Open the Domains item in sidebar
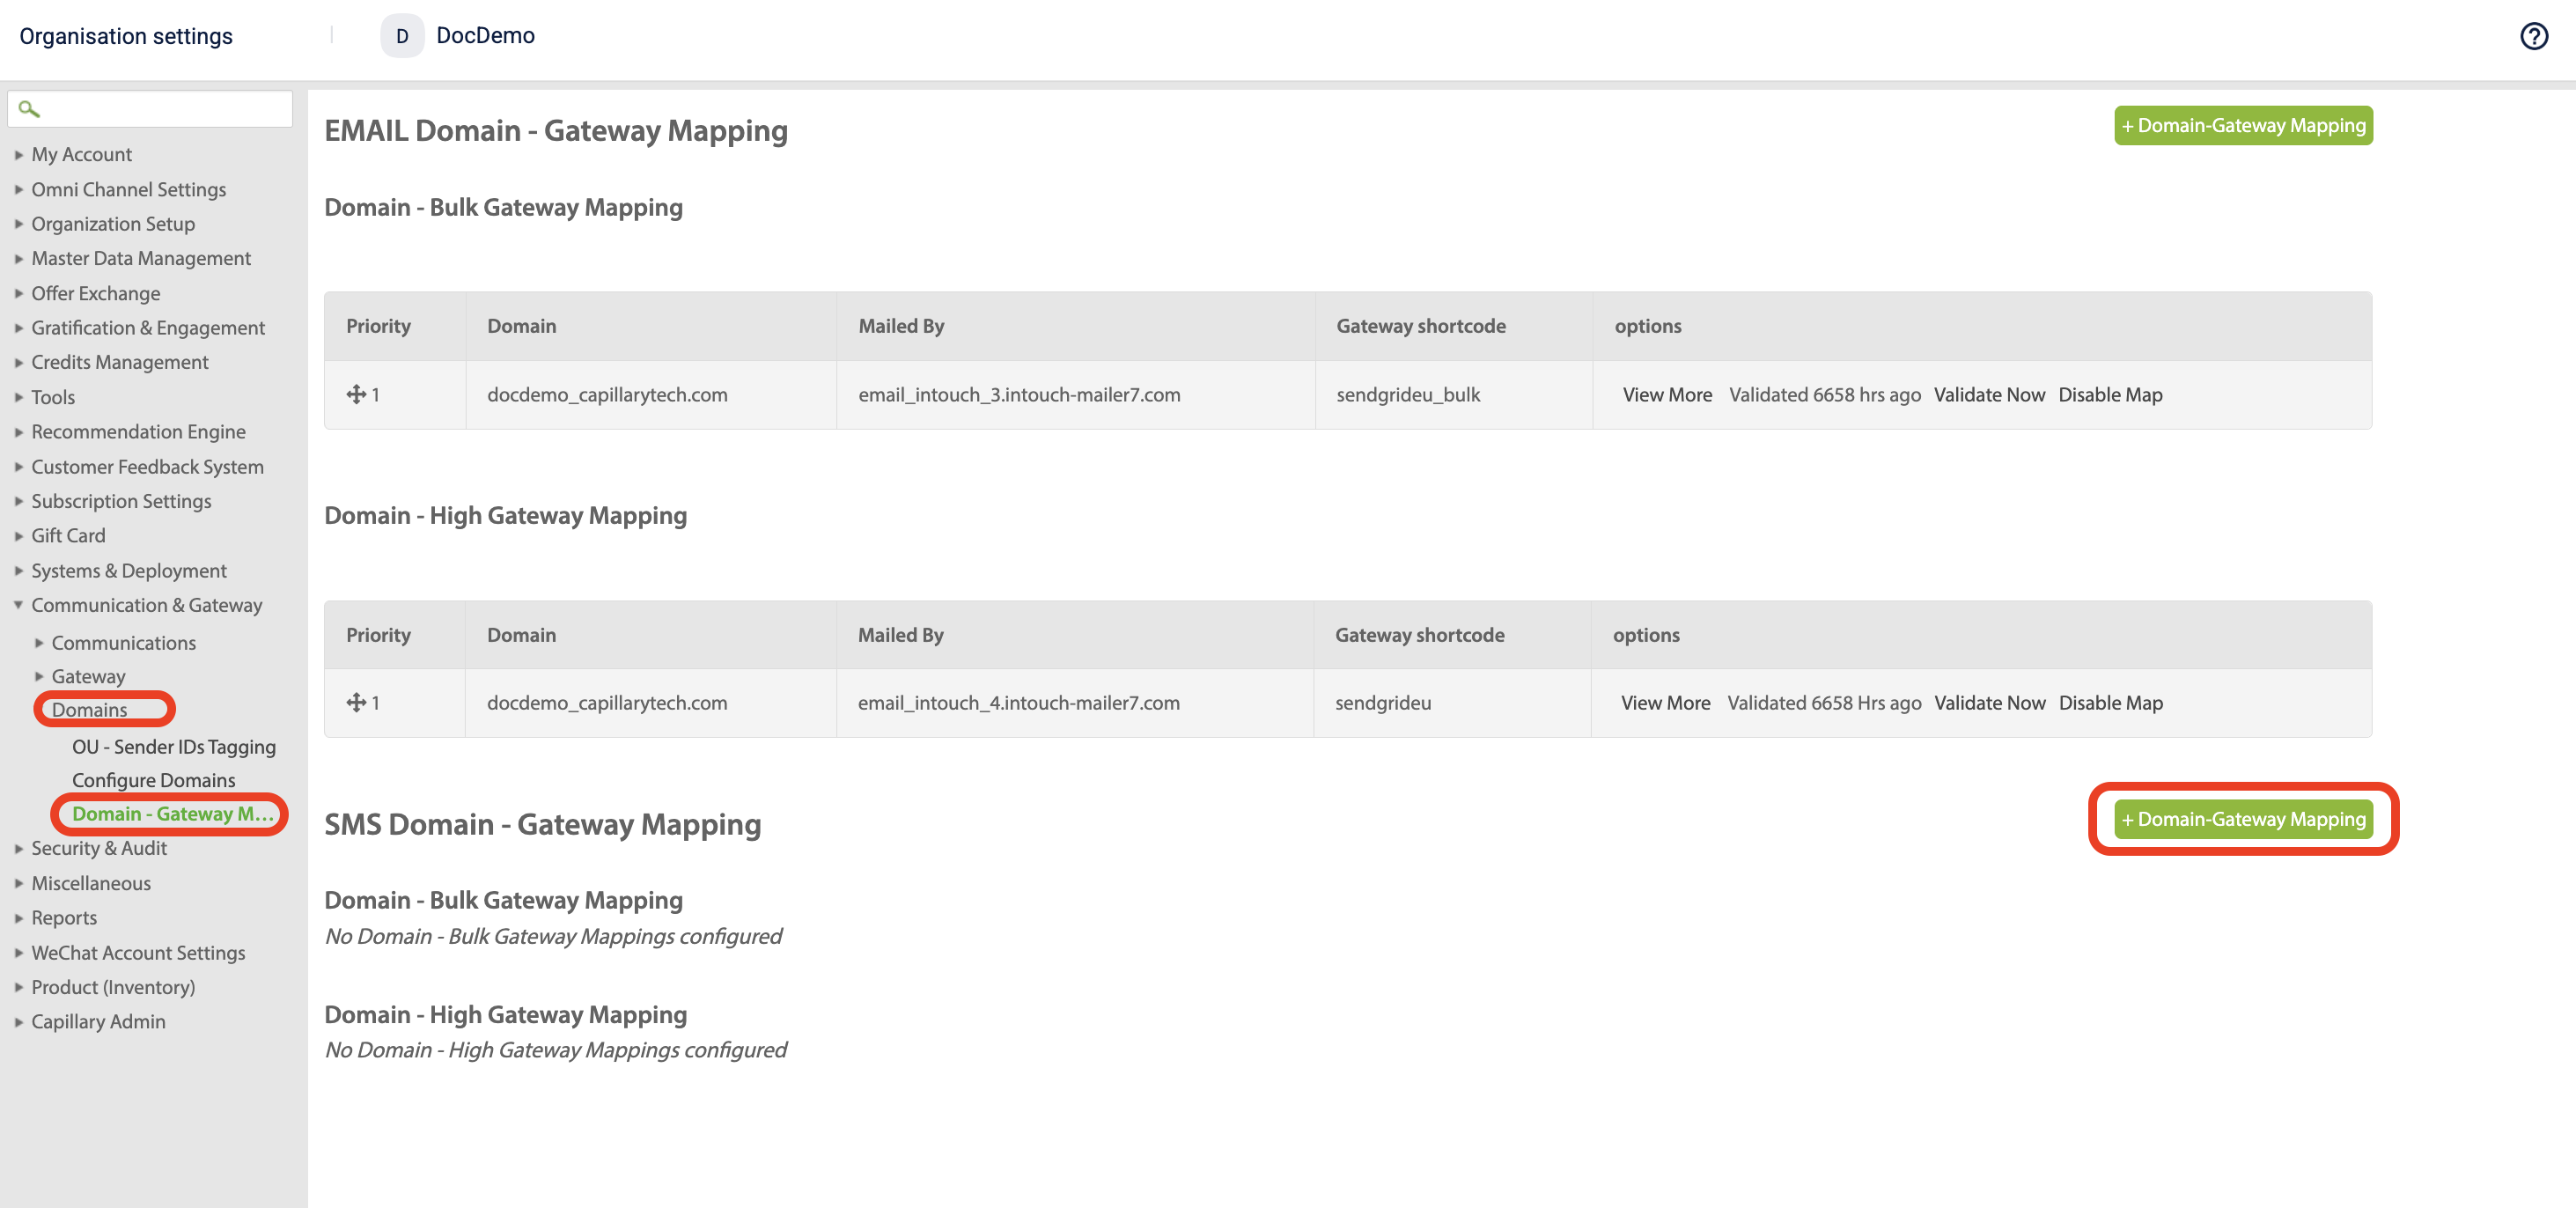The width and height of the screenshot is (2576, 1208). 90,710
